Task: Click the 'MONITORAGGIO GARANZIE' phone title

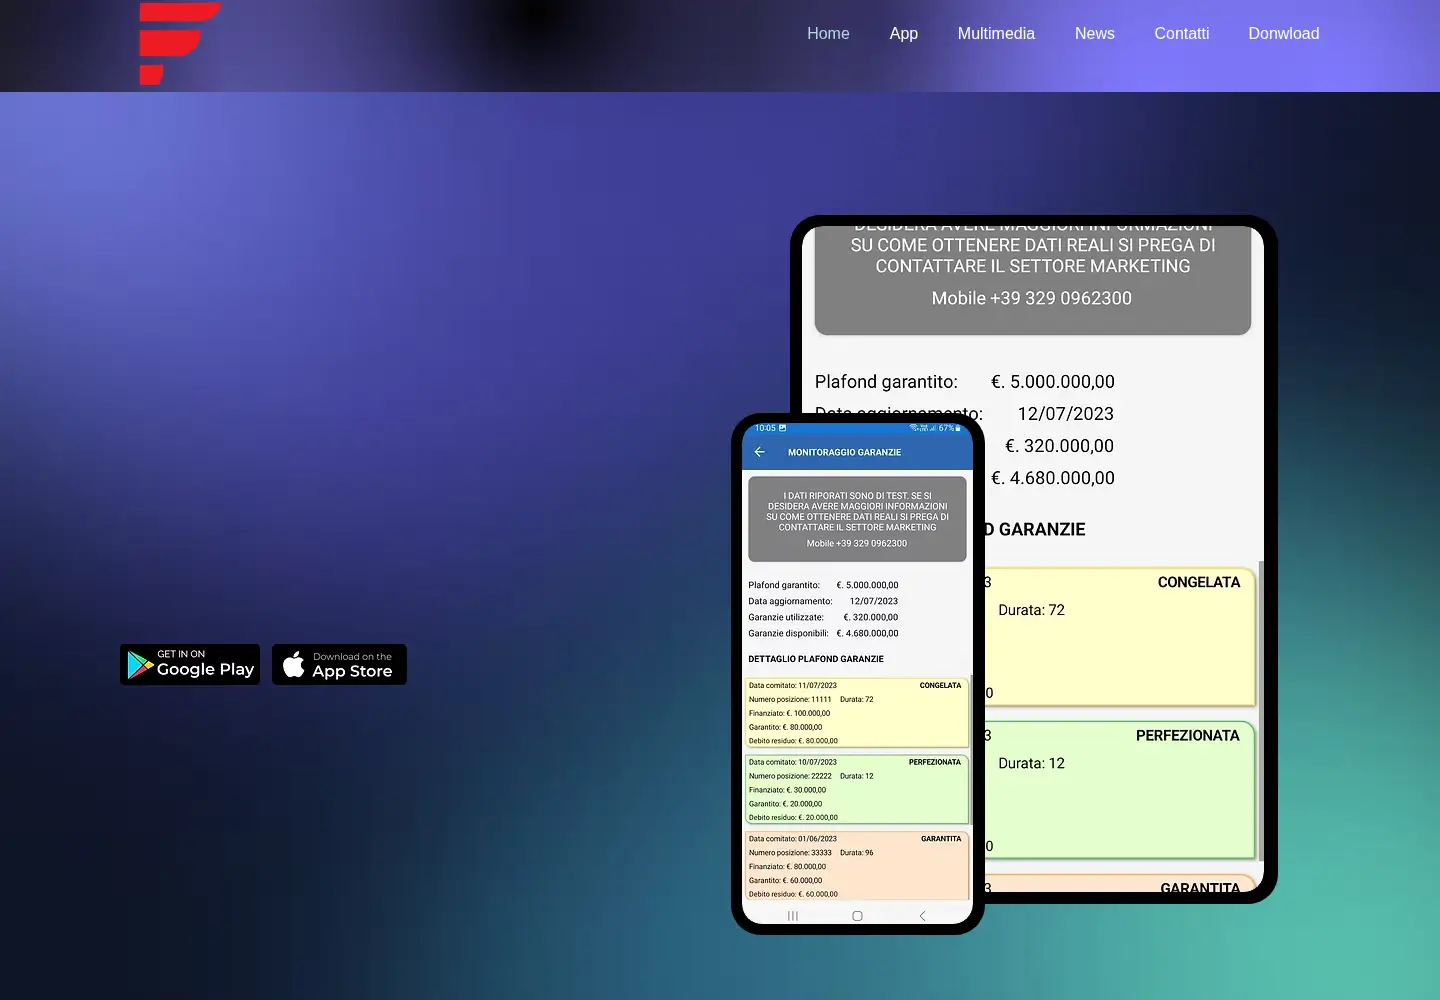Action: point(844,452)
